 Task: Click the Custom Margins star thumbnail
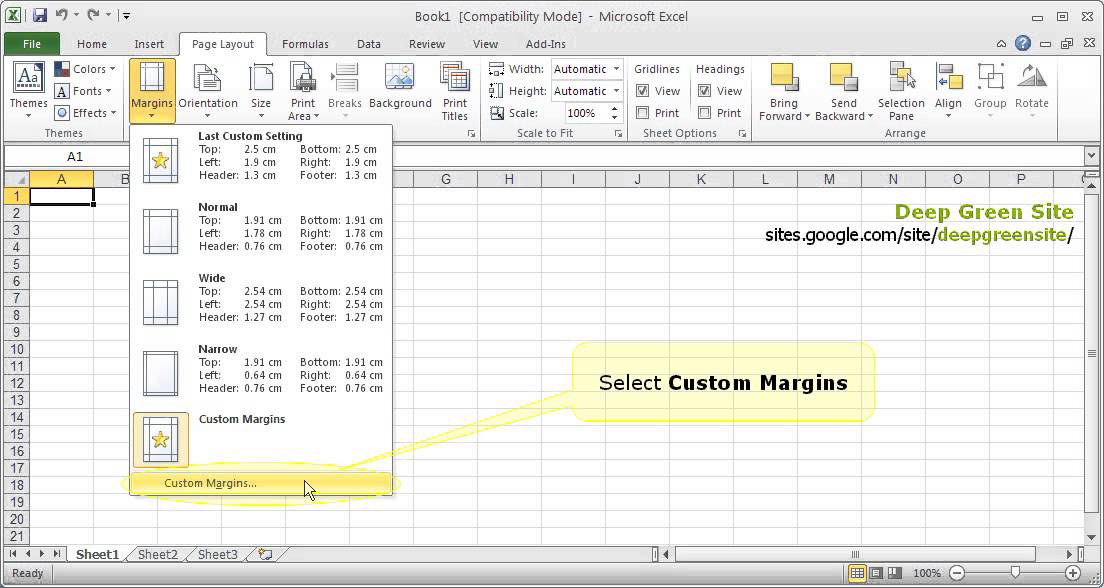click(x=161, y=439)
